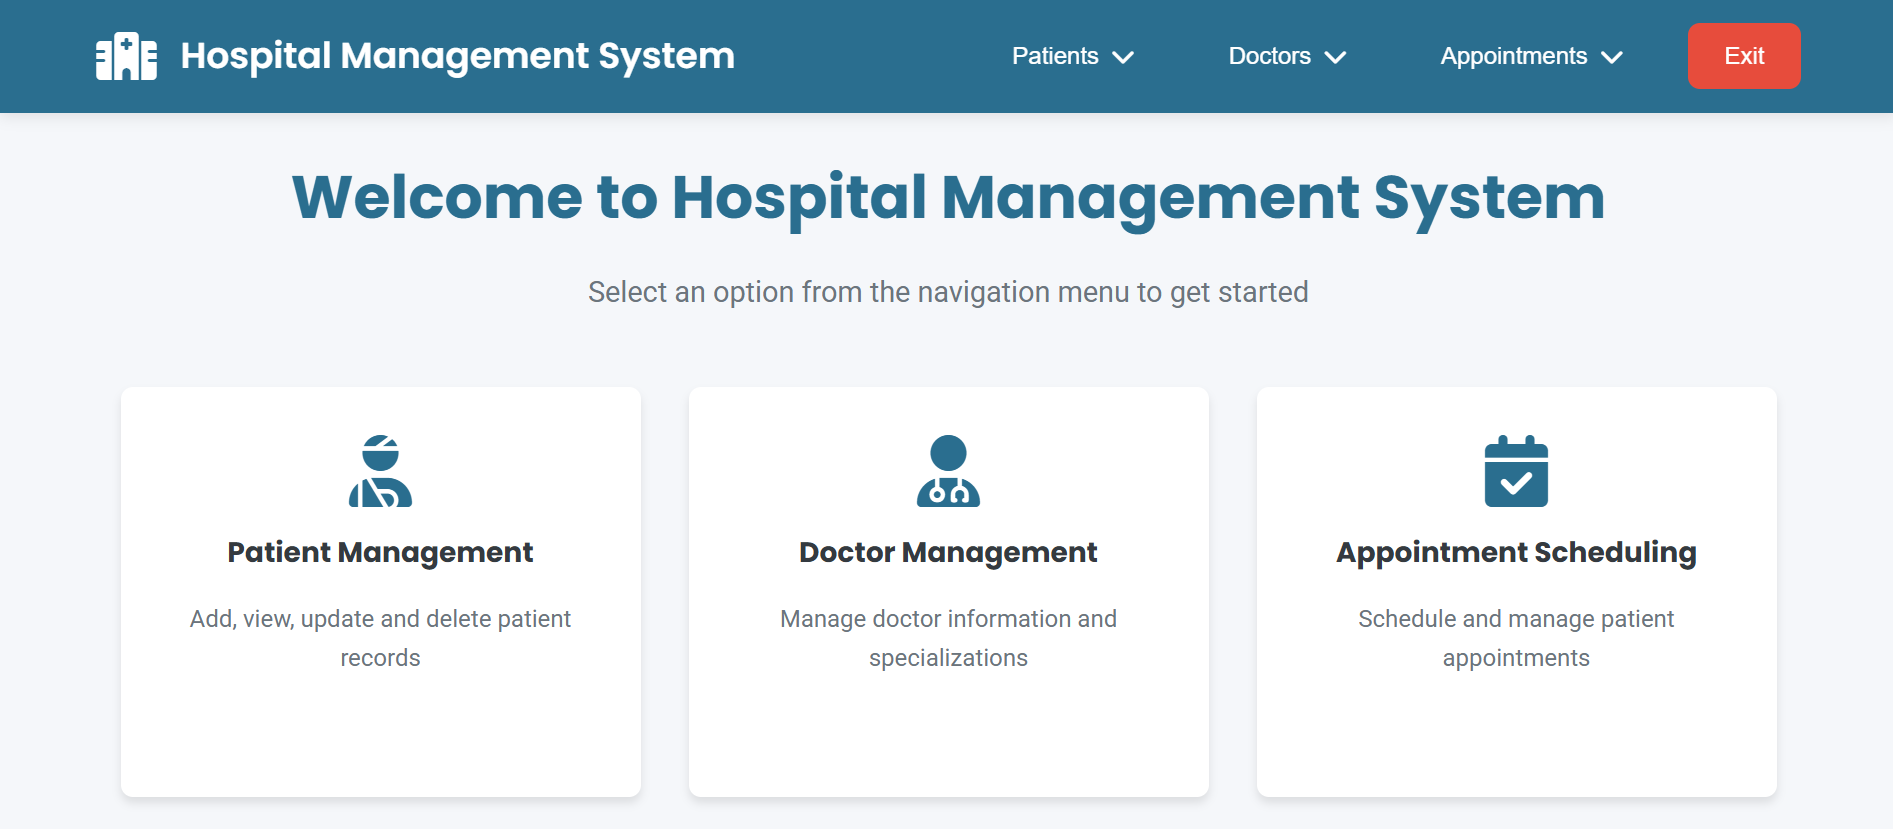Screen dimensions: 1893x829
Task: Click the Welcome to Hospital Management heading
Action: (x=948, y=197)
